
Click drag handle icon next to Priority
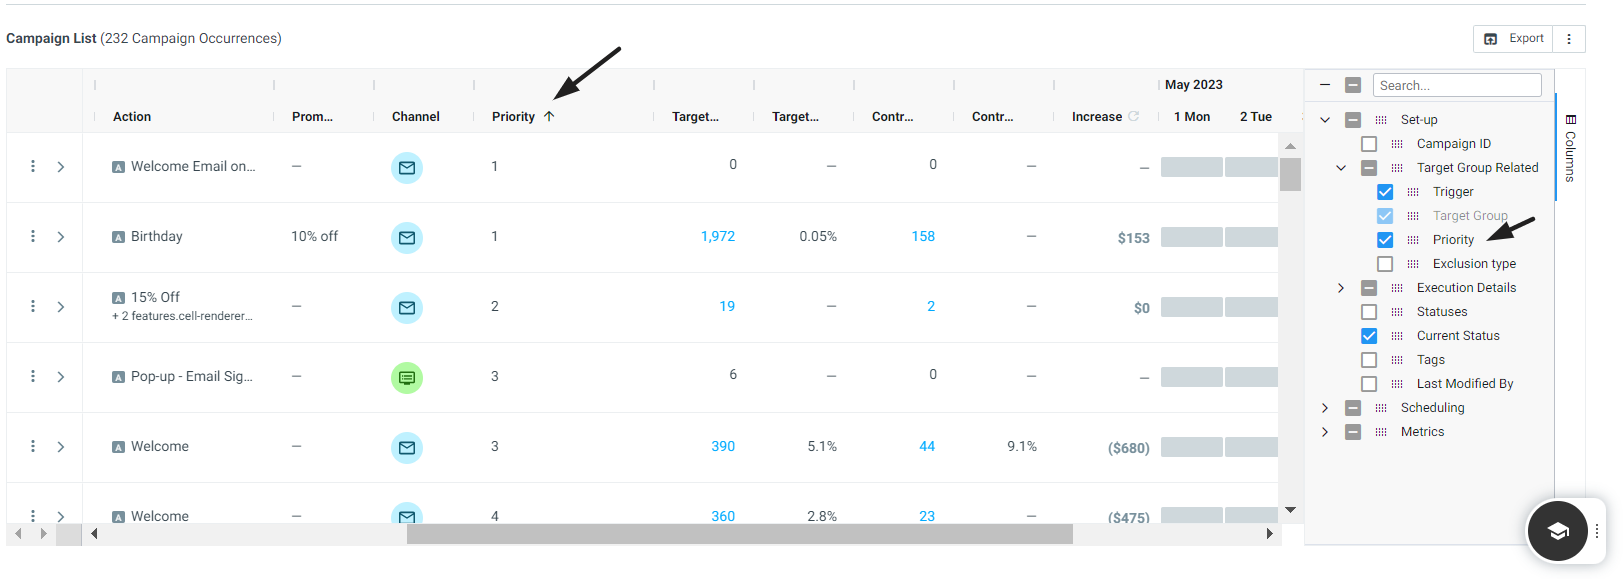click(x=1413, y=240)
